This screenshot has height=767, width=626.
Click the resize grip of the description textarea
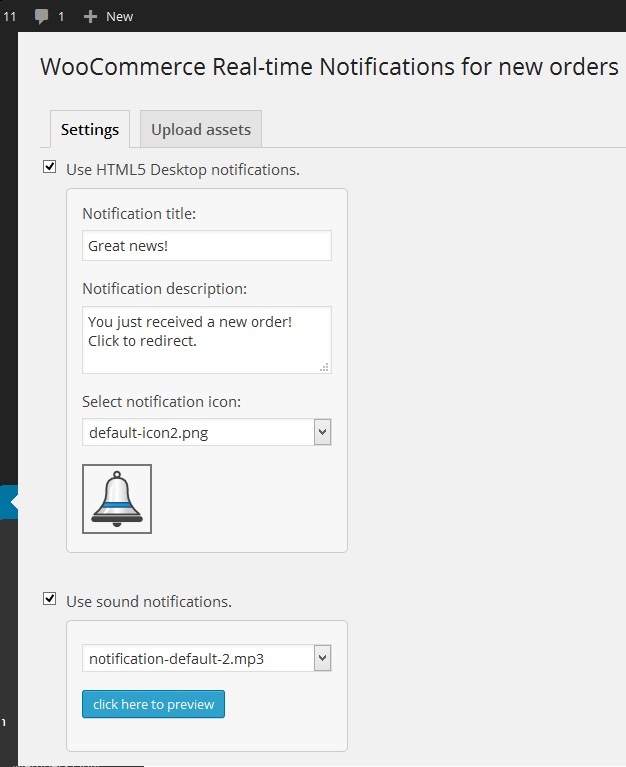[x=324, y=367]
